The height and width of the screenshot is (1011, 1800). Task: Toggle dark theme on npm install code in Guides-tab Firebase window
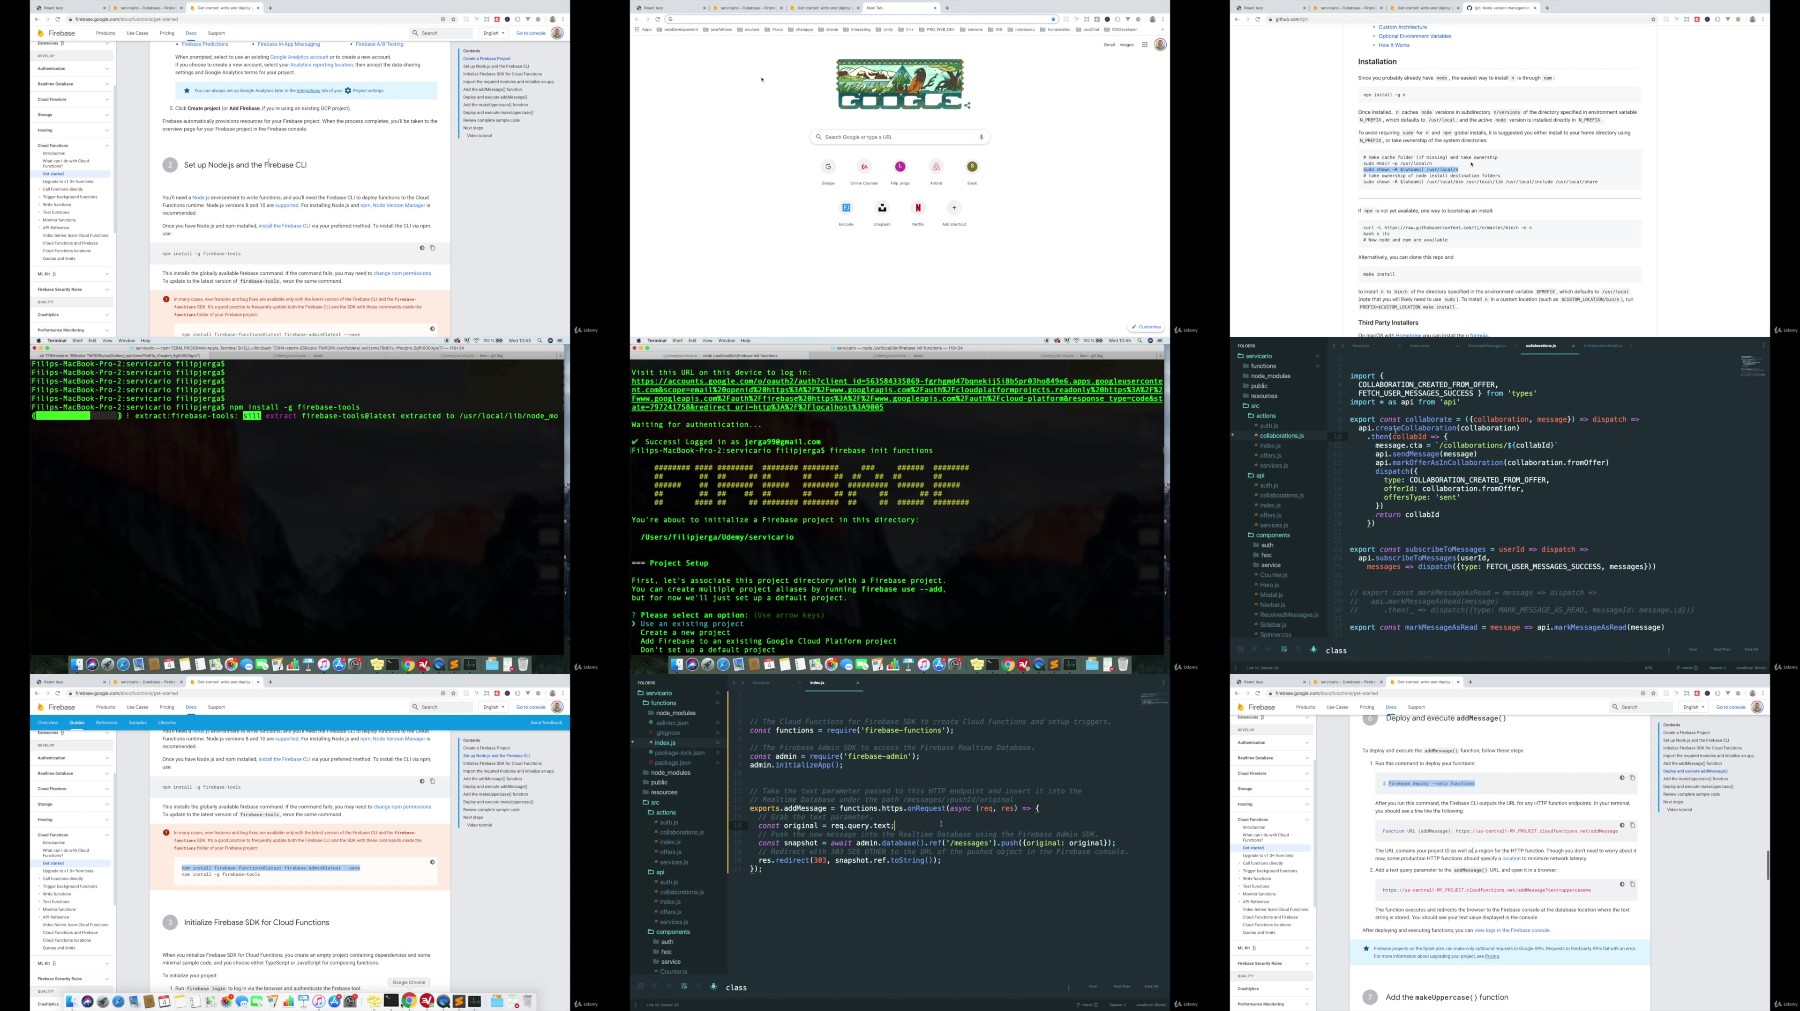point(422,781)
